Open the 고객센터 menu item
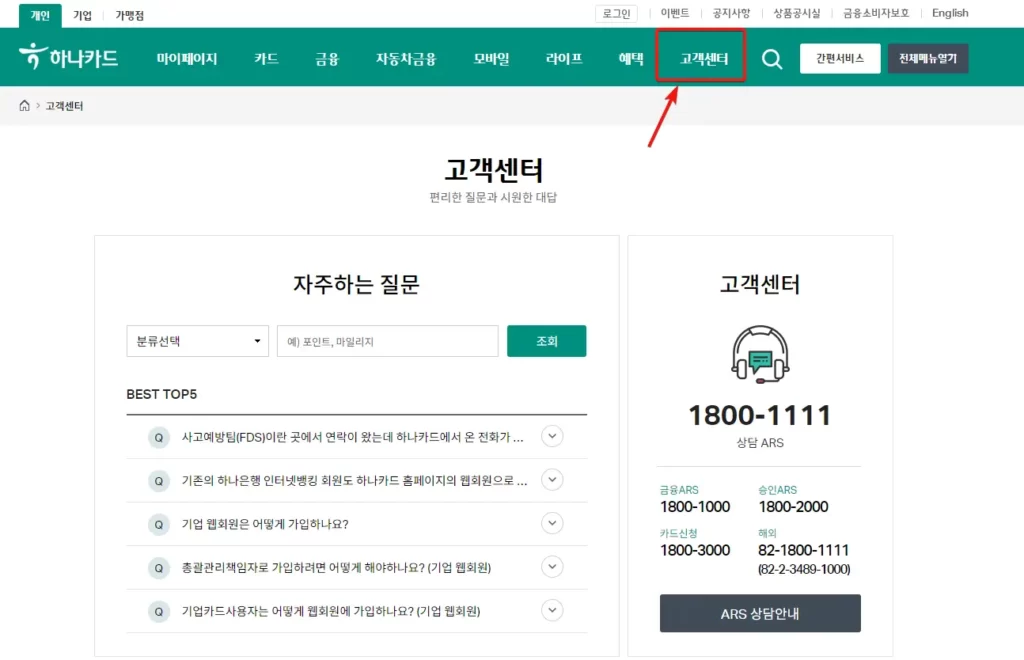1024x660 pixels. 703,59
